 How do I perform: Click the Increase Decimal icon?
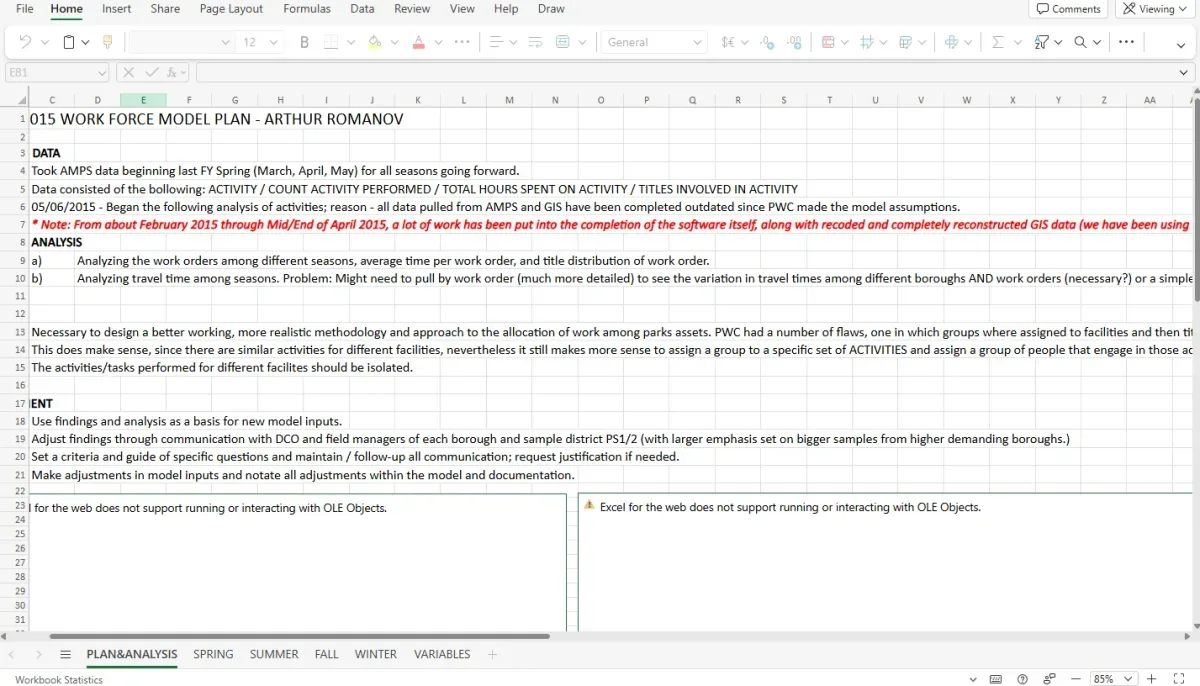pyautogui.click(x=794, y=42)
